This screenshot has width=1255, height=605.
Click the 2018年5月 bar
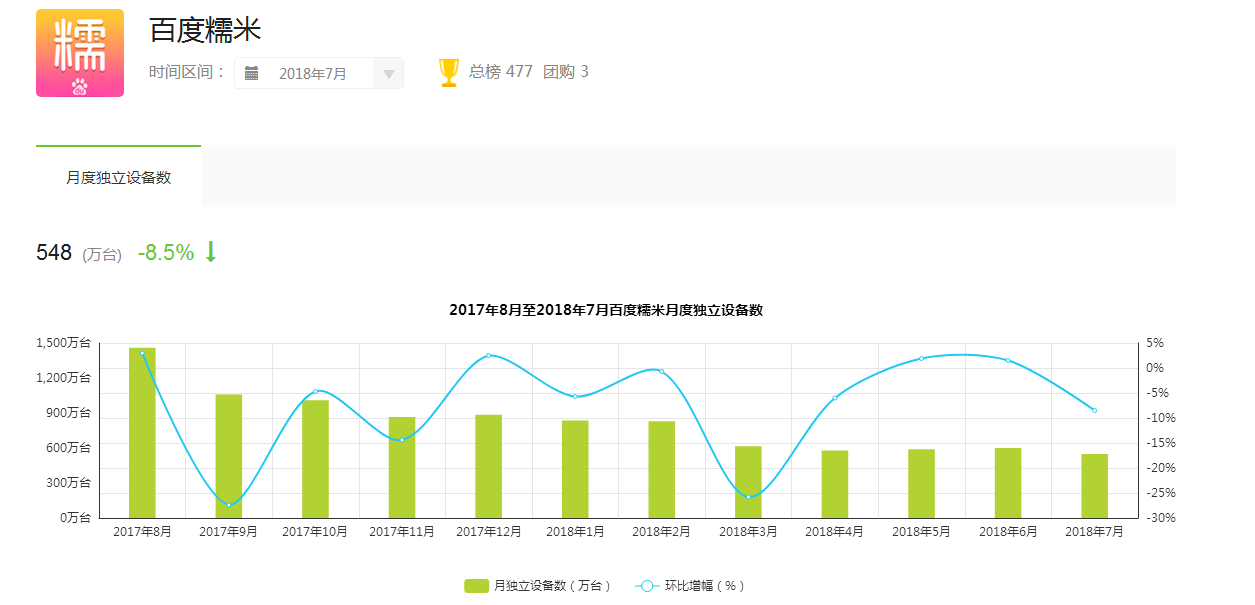(921, 483)
